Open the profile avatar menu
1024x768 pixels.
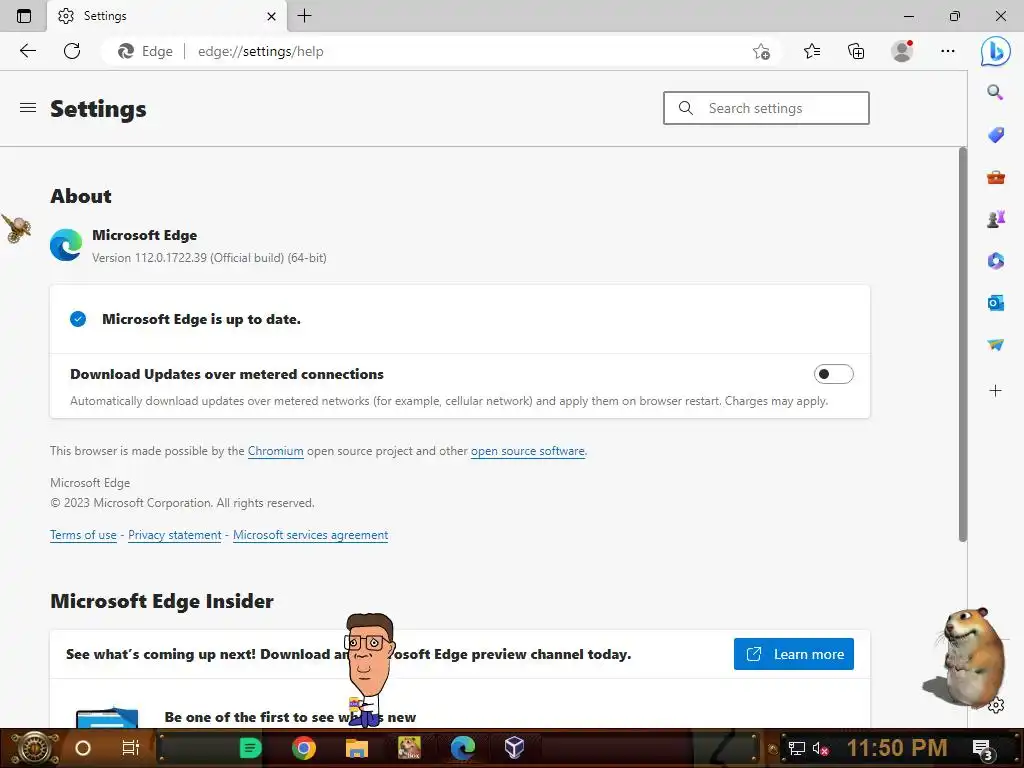click(902, 51)
